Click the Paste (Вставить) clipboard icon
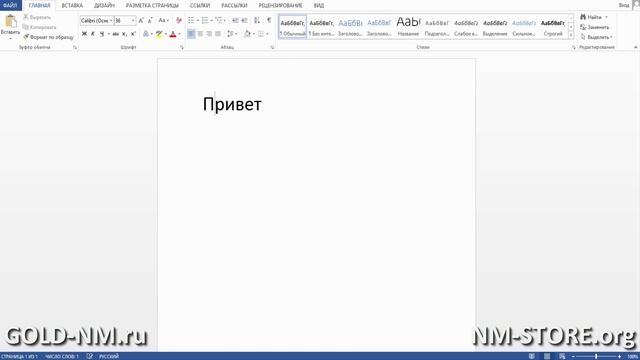Image resolution: width=640 pixels, height=360 pixels. [10, 21]
